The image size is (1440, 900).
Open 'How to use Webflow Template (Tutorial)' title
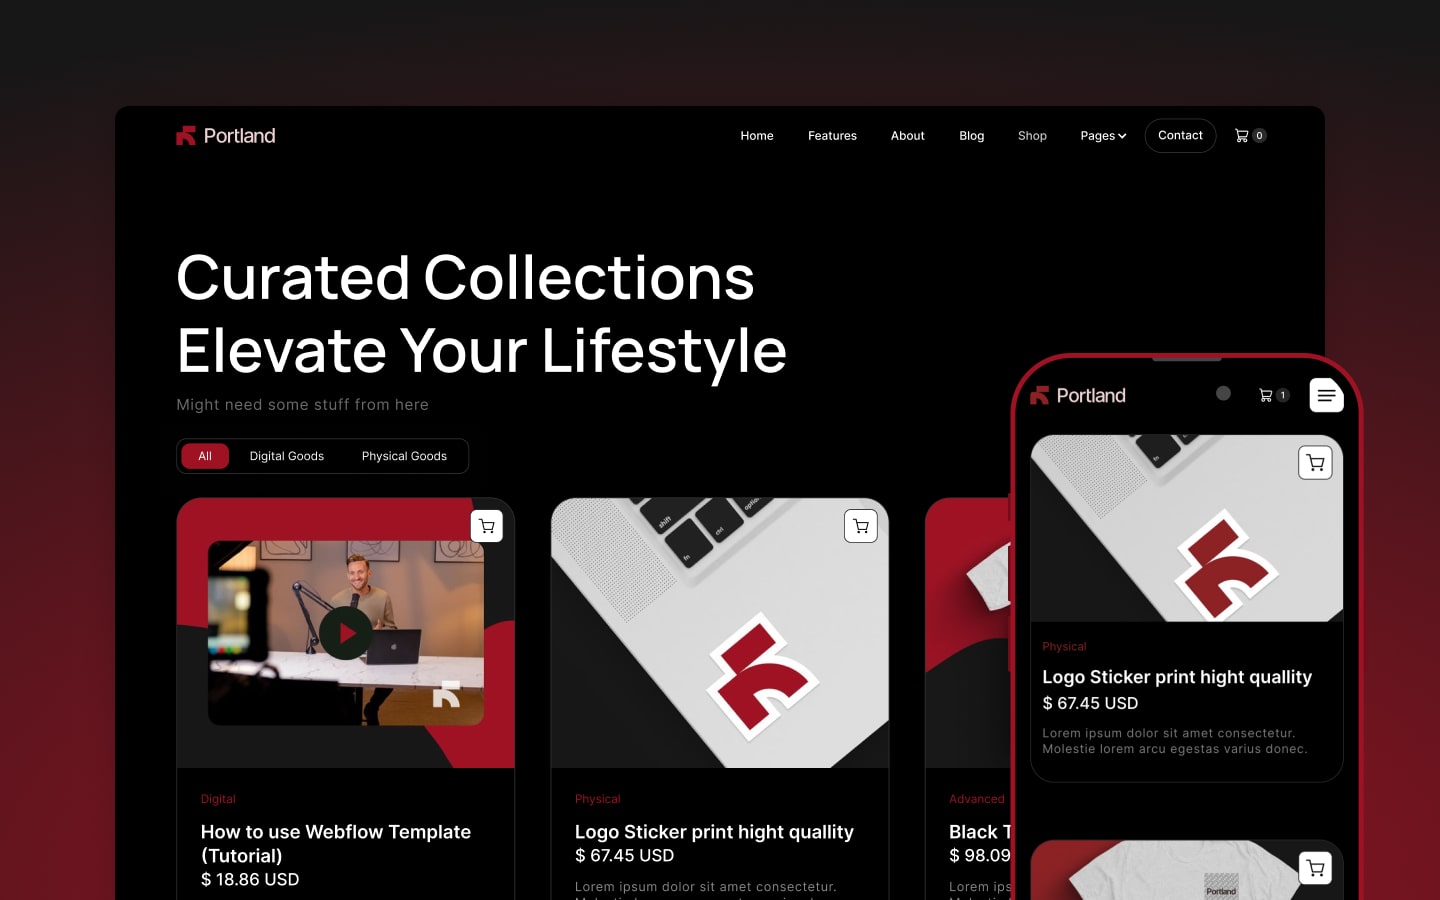(336, 844)
